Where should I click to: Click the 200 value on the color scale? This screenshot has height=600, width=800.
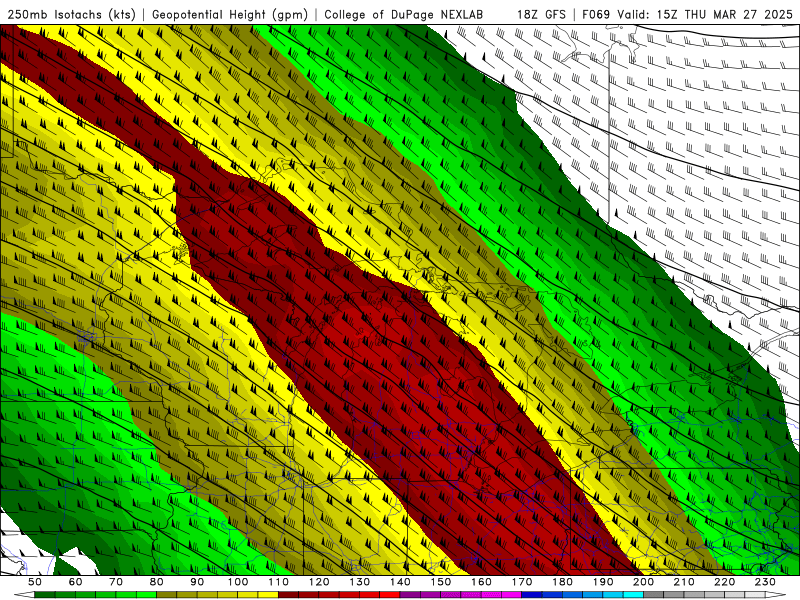[x=643, y=582]
